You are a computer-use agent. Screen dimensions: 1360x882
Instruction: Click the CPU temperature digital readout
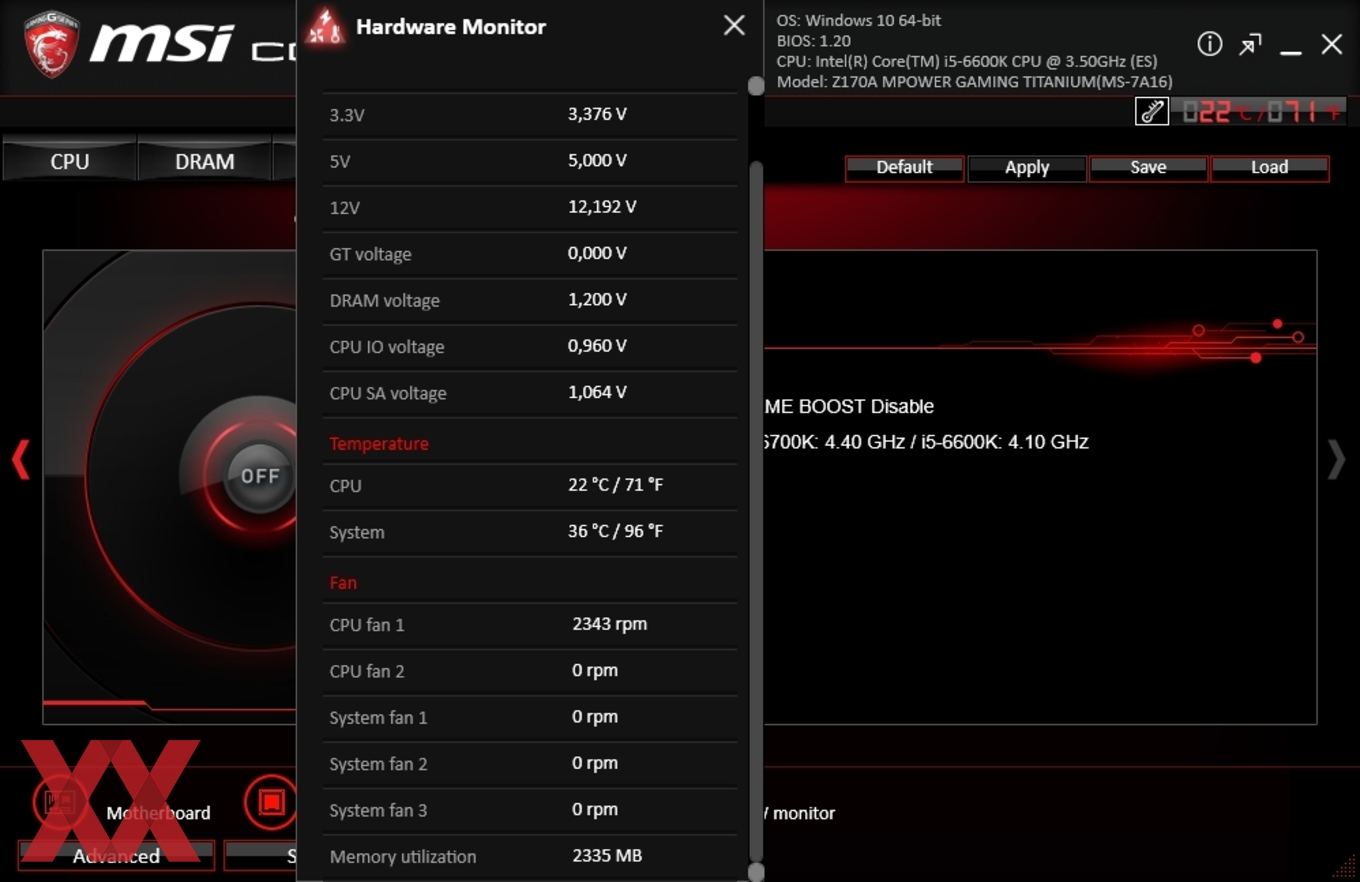point(1262,111)
